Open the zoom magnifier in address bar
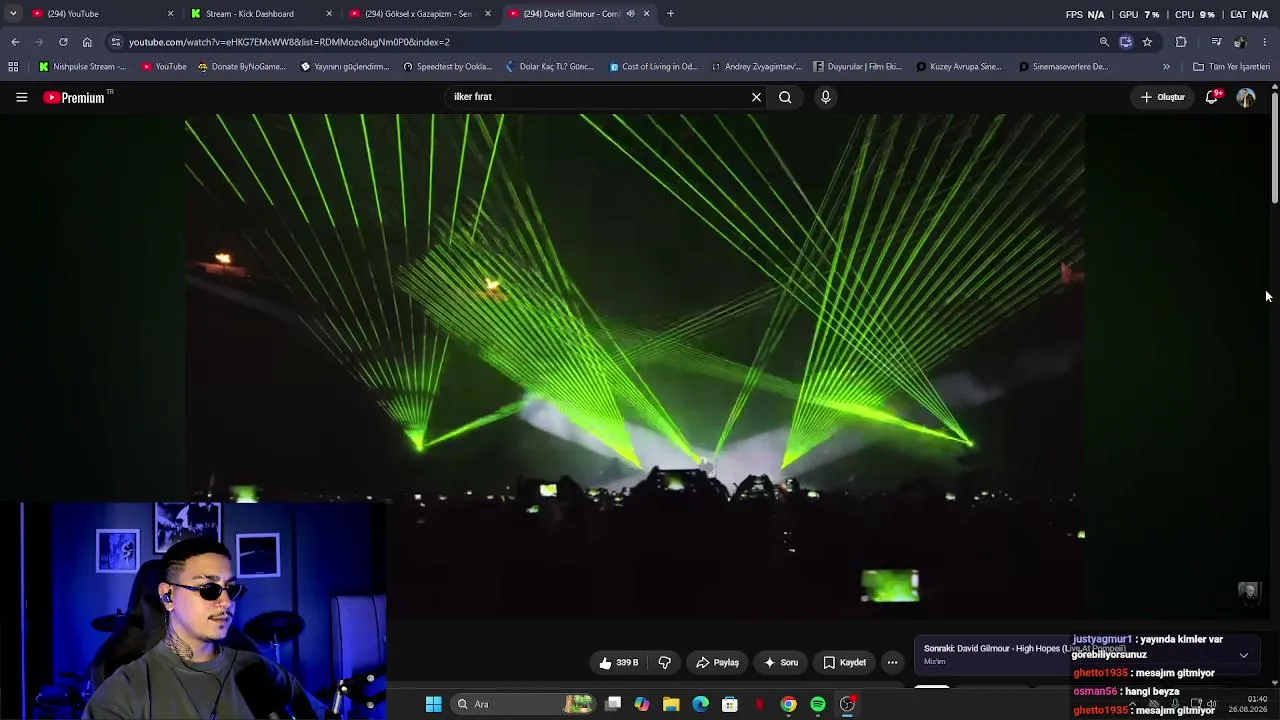Screen dimensions: 1280x720 click(1104, 42)
